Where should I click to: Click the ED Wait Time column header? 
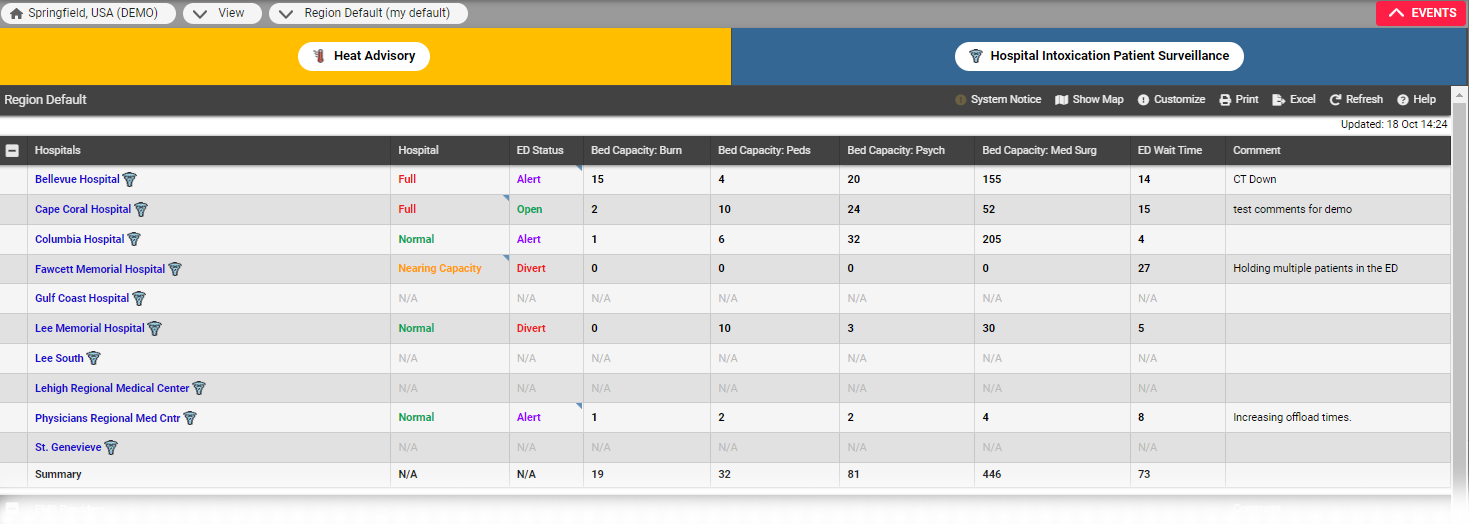(x=1170, y=151)
